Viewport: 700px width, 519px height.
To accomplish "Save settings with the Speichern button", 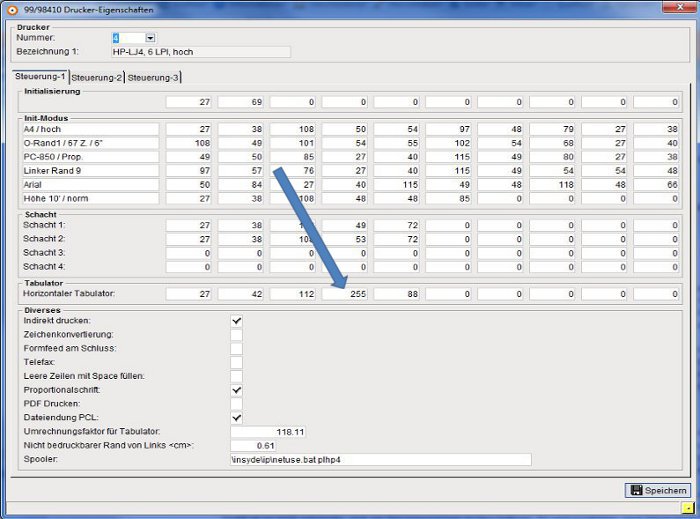I will pyautogui.click(x=658, y=490).
